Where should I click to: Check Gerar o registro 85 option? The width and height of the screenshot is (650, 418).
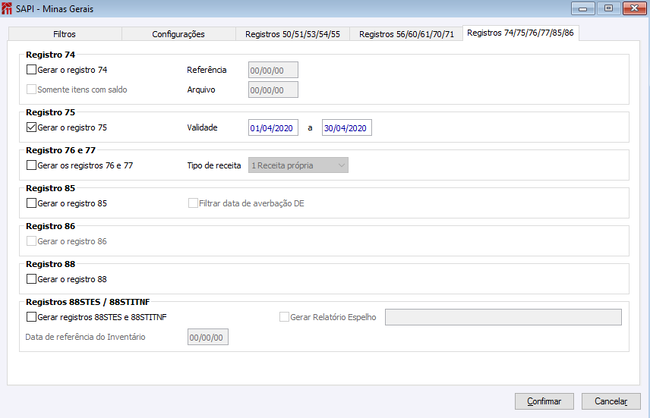tap(31, 203)
